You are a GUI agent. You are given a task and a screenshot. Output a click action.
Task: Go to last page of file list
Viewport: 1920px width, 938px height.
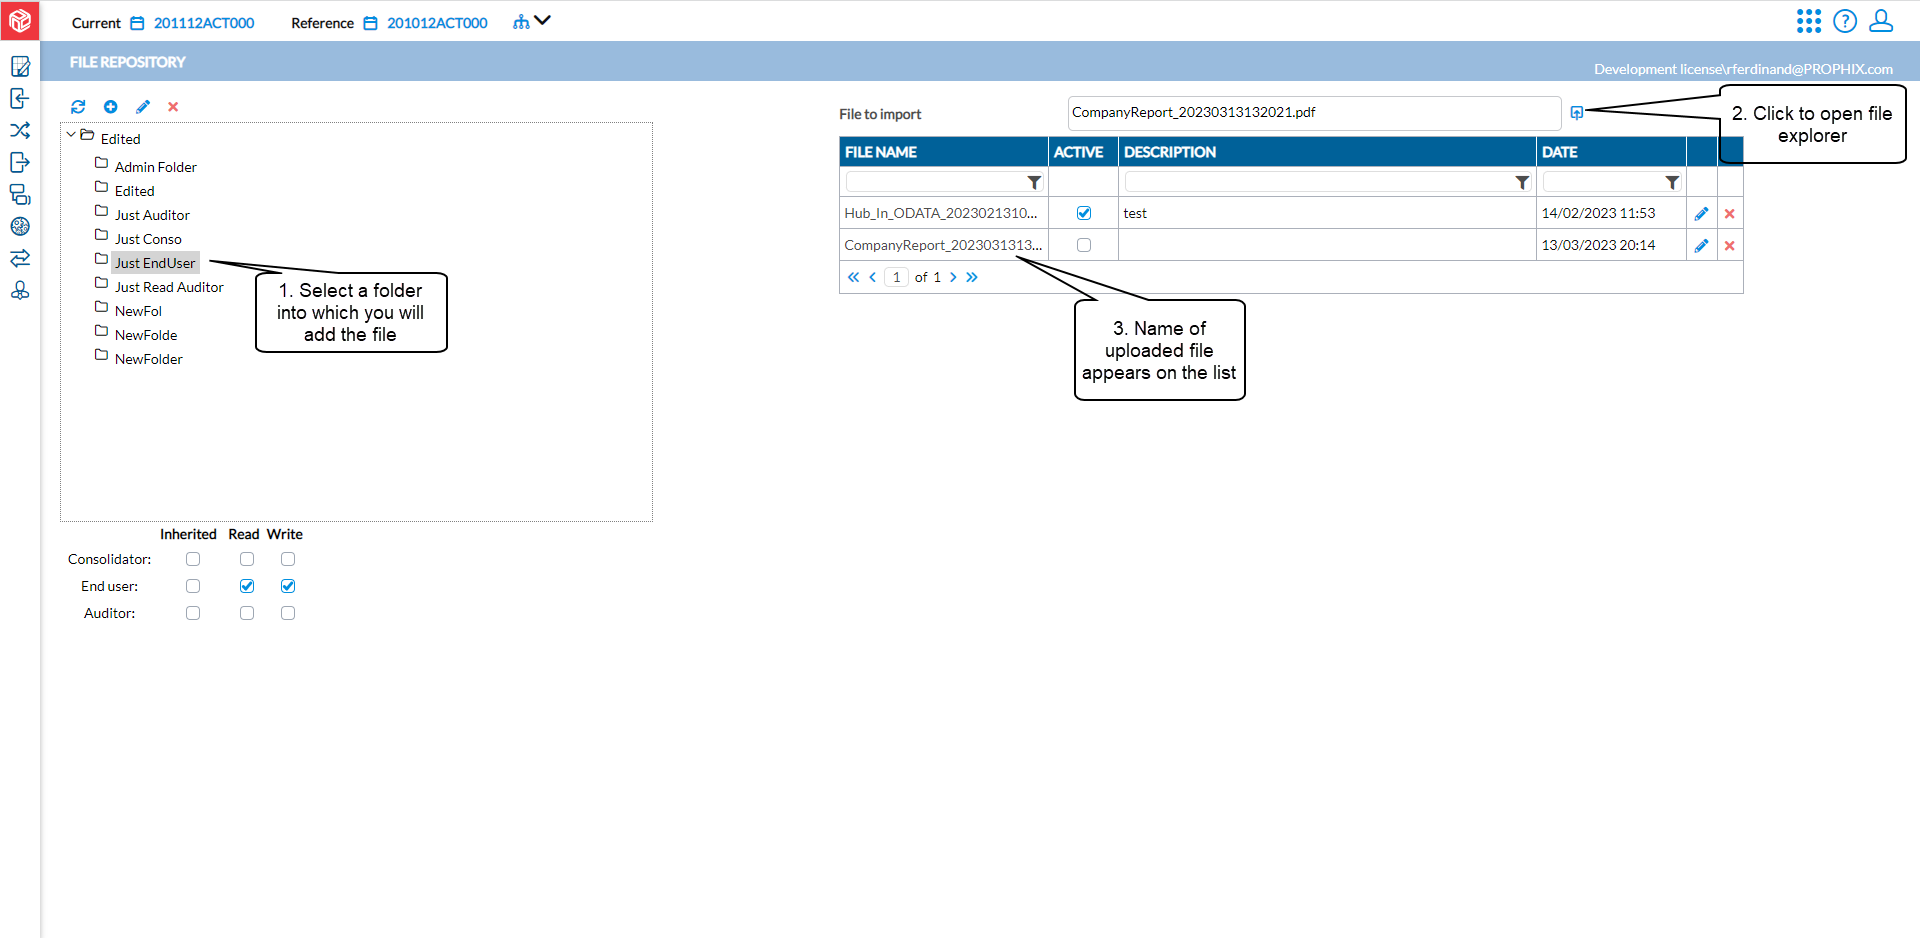(x=972, y=277)
